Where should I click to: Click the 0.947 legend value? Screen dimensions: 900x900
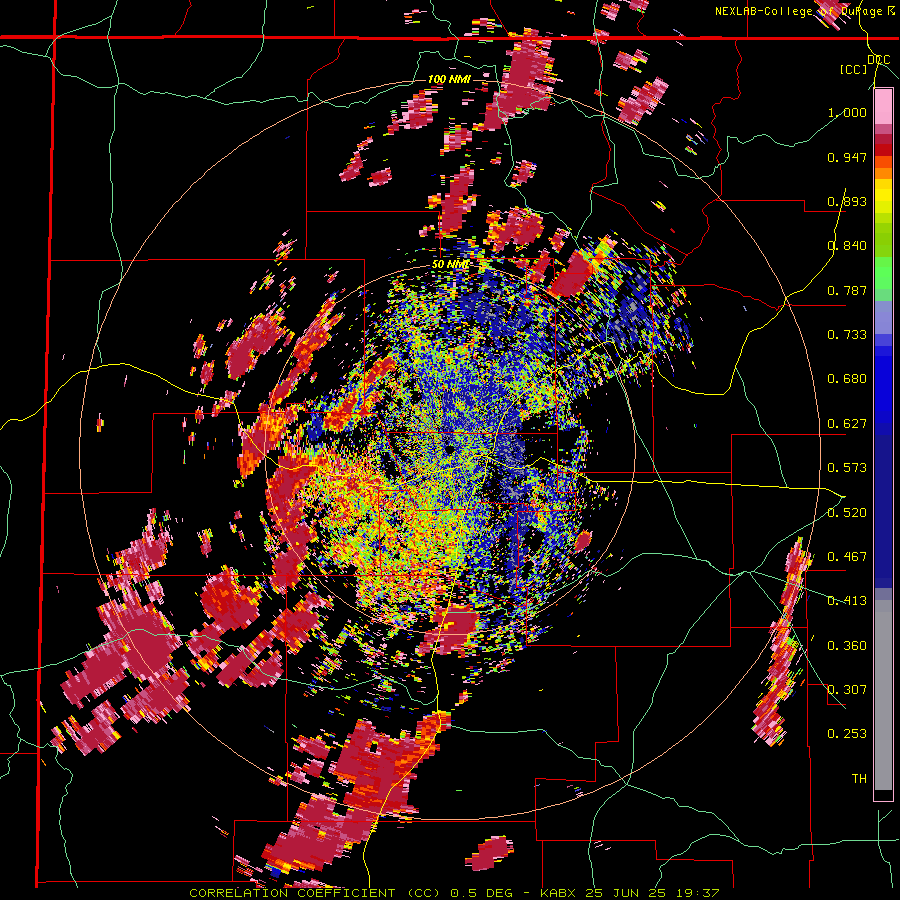pyautogui.click(x=847, y=157)
